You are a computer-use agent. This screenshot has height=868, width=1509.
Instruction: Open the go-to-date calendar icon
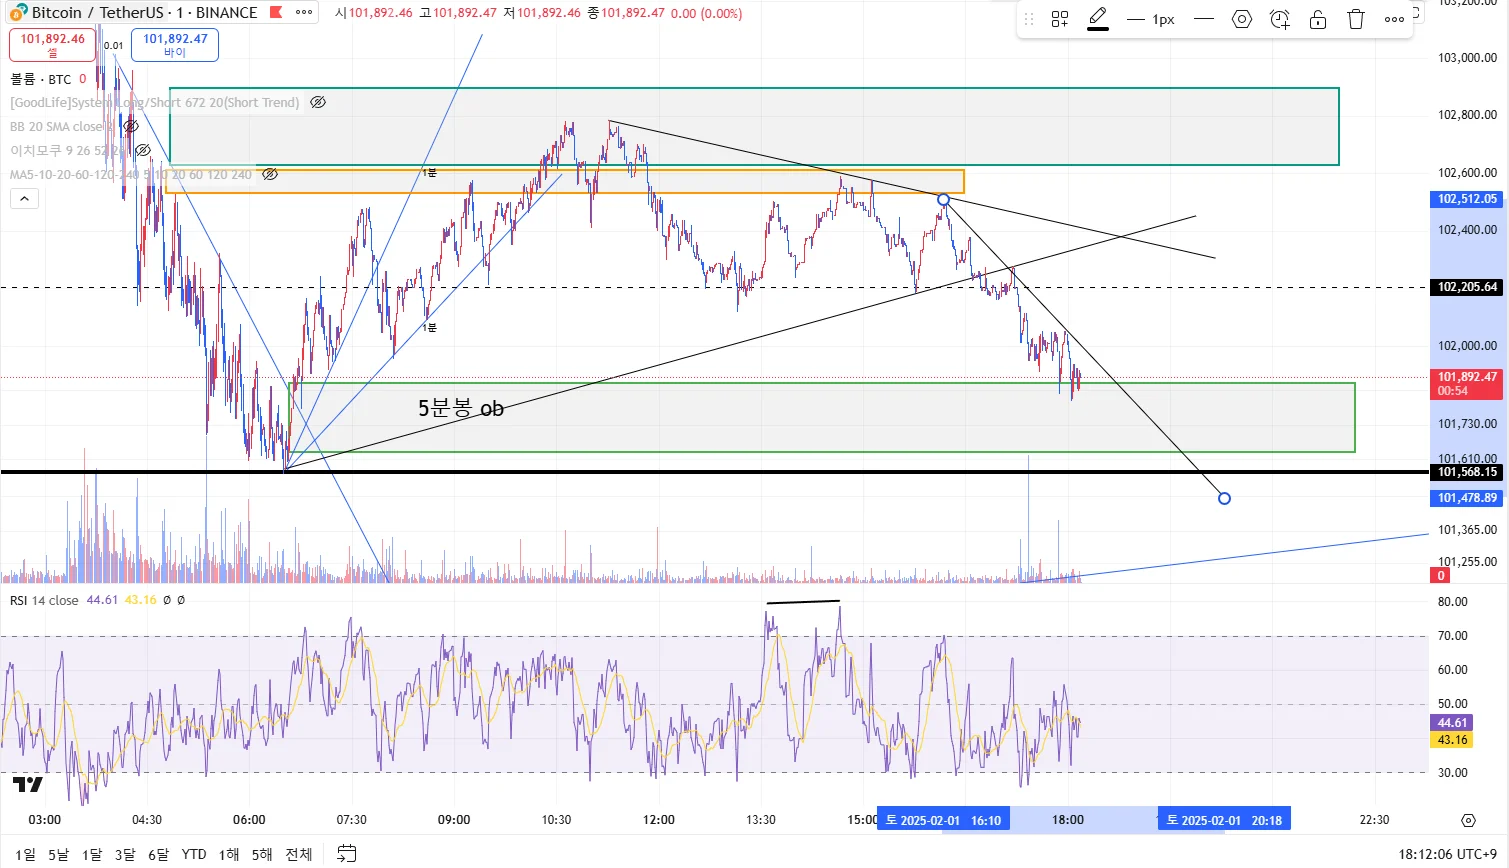click(347, 854)
